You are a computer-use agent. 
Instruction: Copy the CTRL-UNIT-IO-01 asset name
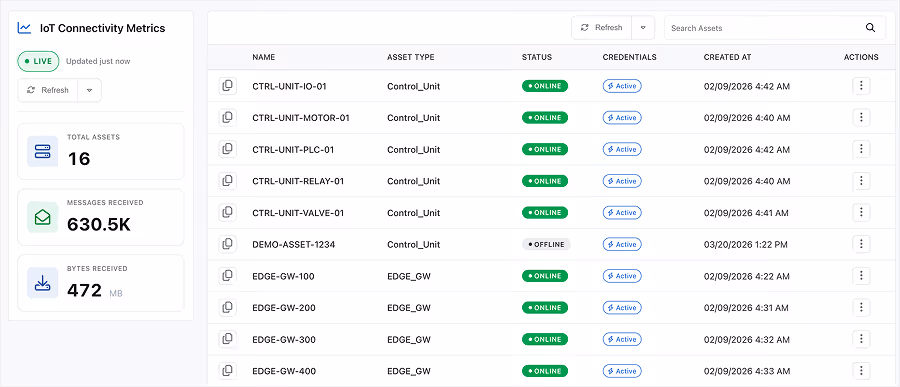point(228,86)
